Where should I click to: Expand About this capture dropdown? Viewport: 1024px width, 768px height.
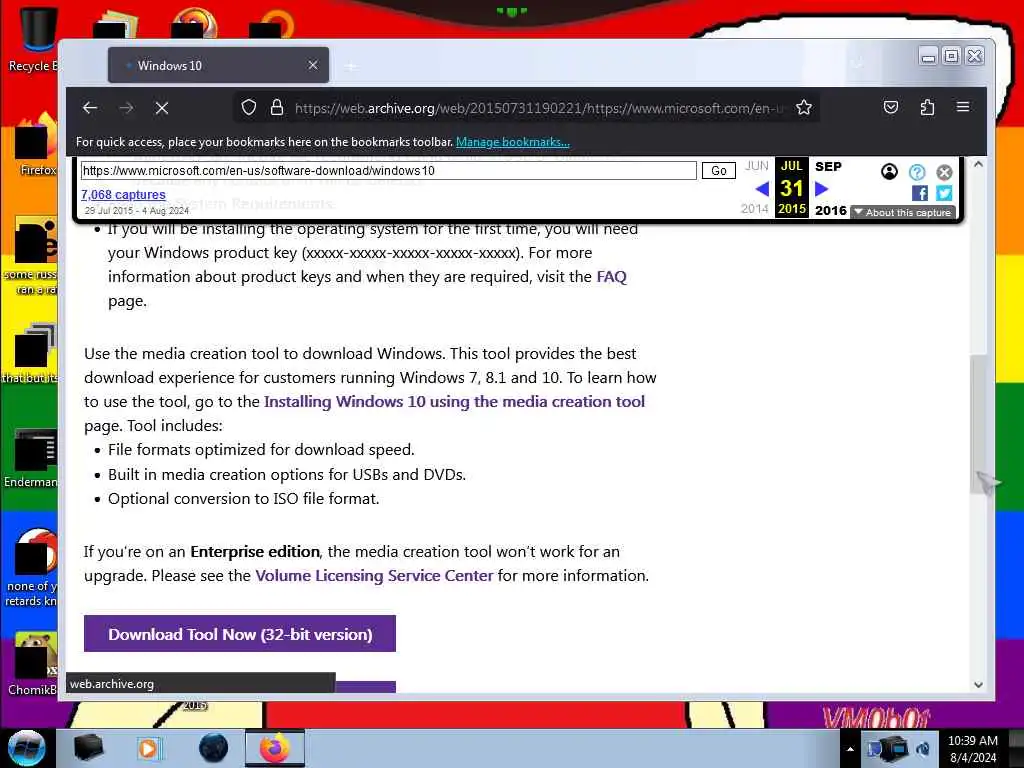pyautogui.click(x=903, y=212)
